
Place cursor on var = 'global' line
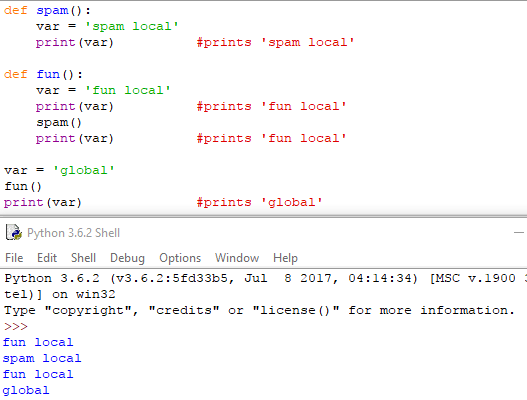pos(59,170)
